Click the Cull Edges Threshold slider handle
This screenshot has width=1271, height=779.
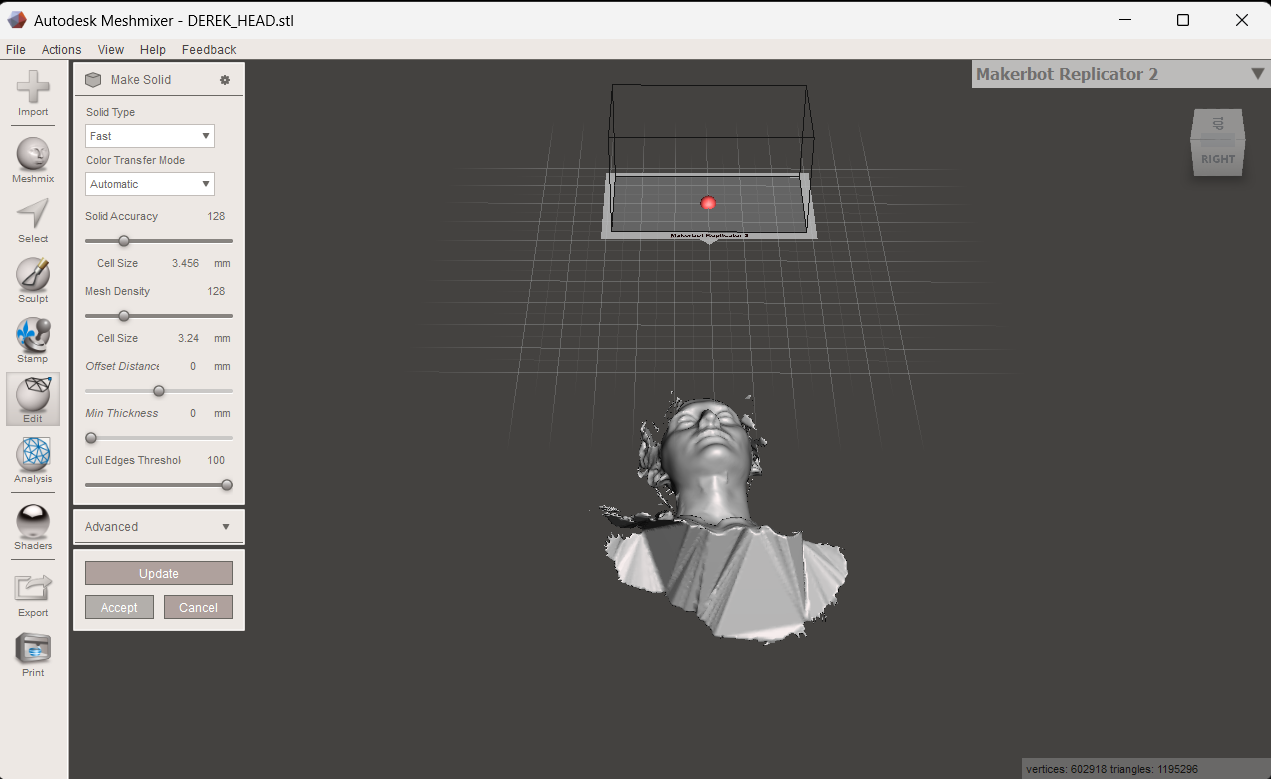click(227, 484)
